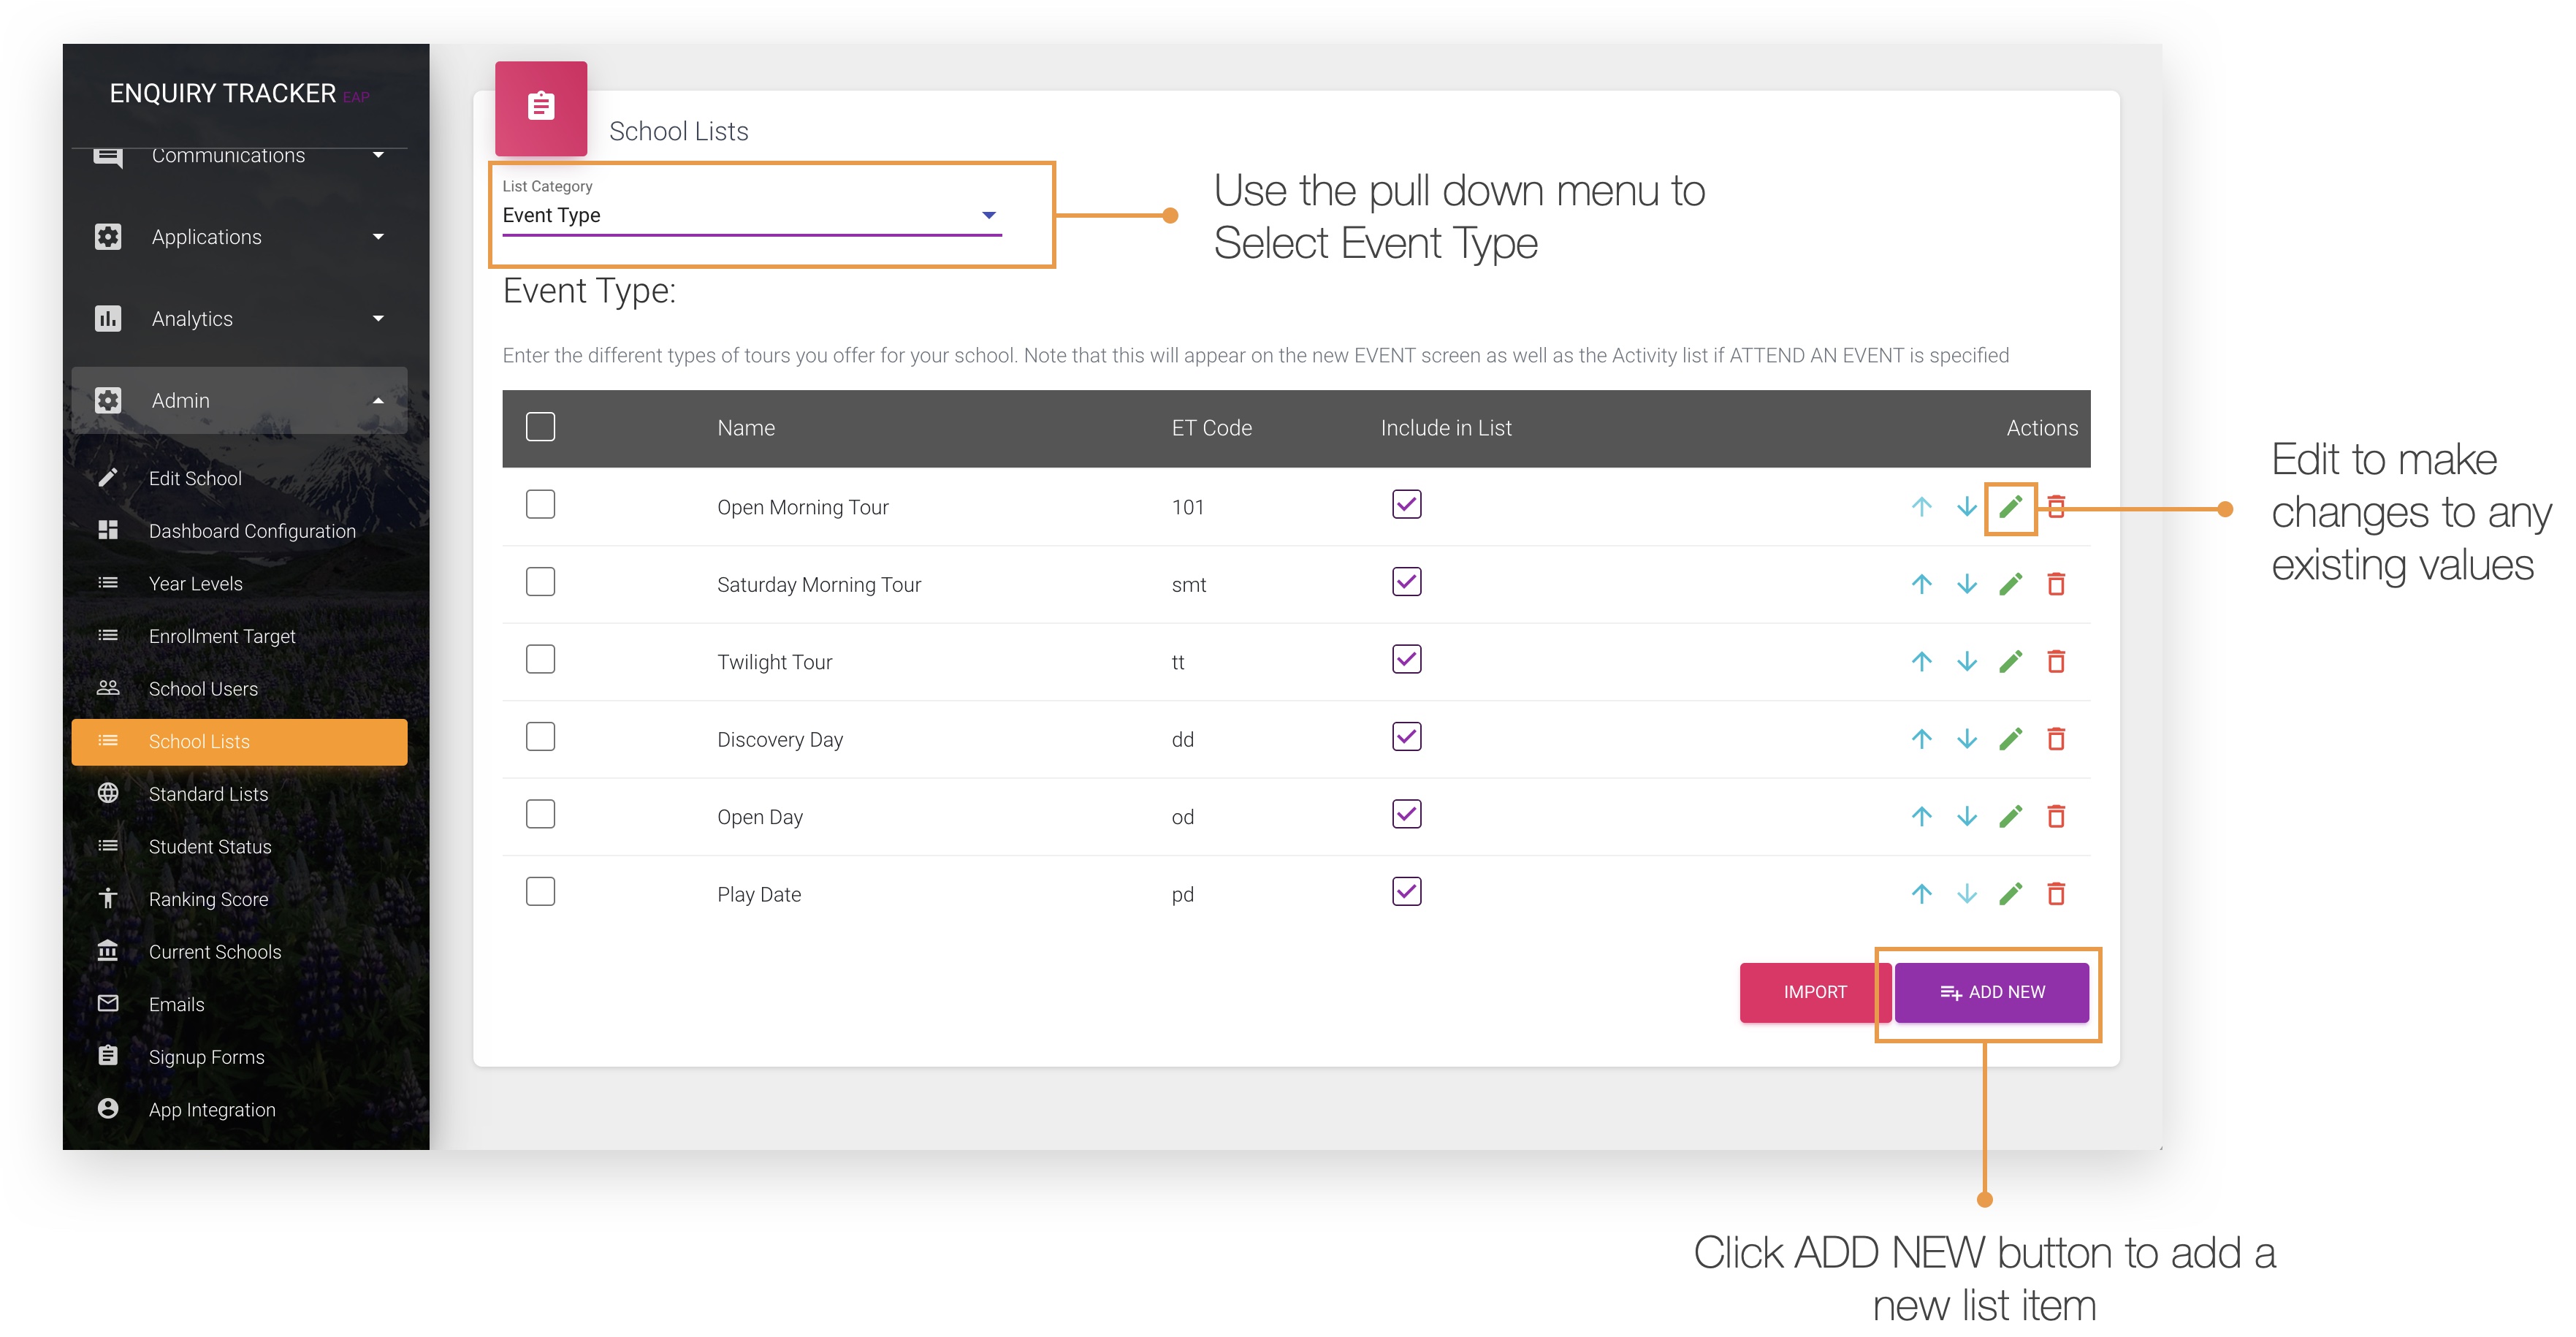The height and width of the screenshot is (1337, 2576).
Task: Open the Signup Forms clipboard icon
Action: (109, 1056)
